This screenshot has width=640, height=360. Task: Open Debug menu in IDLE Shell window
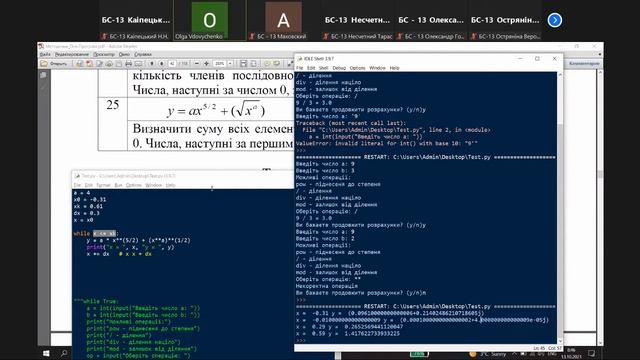tap(339, 68)
